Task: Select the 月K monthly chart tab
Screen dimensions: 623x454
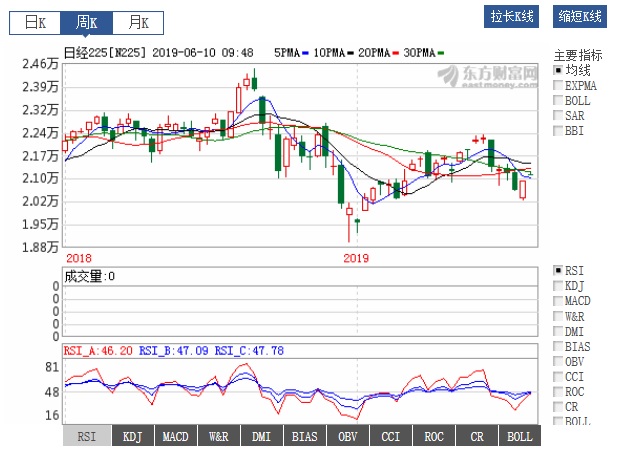Action: (x=130, y=22)
